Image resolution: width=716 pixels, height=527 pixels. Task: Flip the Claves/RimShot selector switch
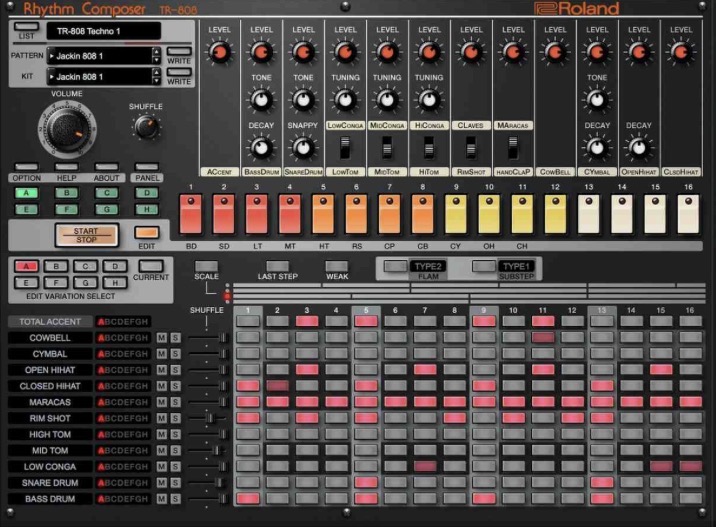pos(471,148)
